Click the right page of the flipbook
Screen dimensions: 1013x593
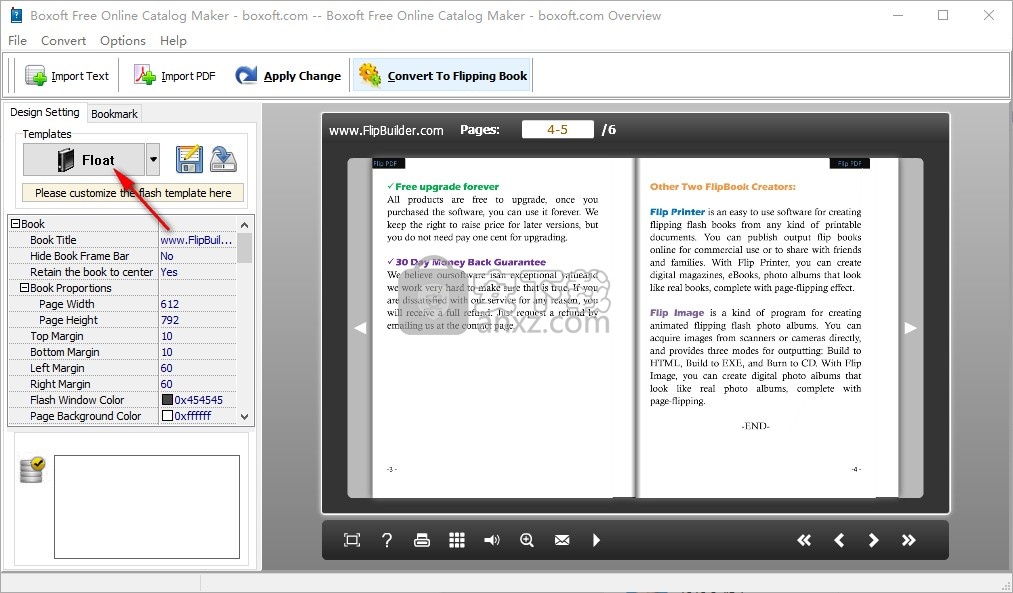click(x=768, y=328)
